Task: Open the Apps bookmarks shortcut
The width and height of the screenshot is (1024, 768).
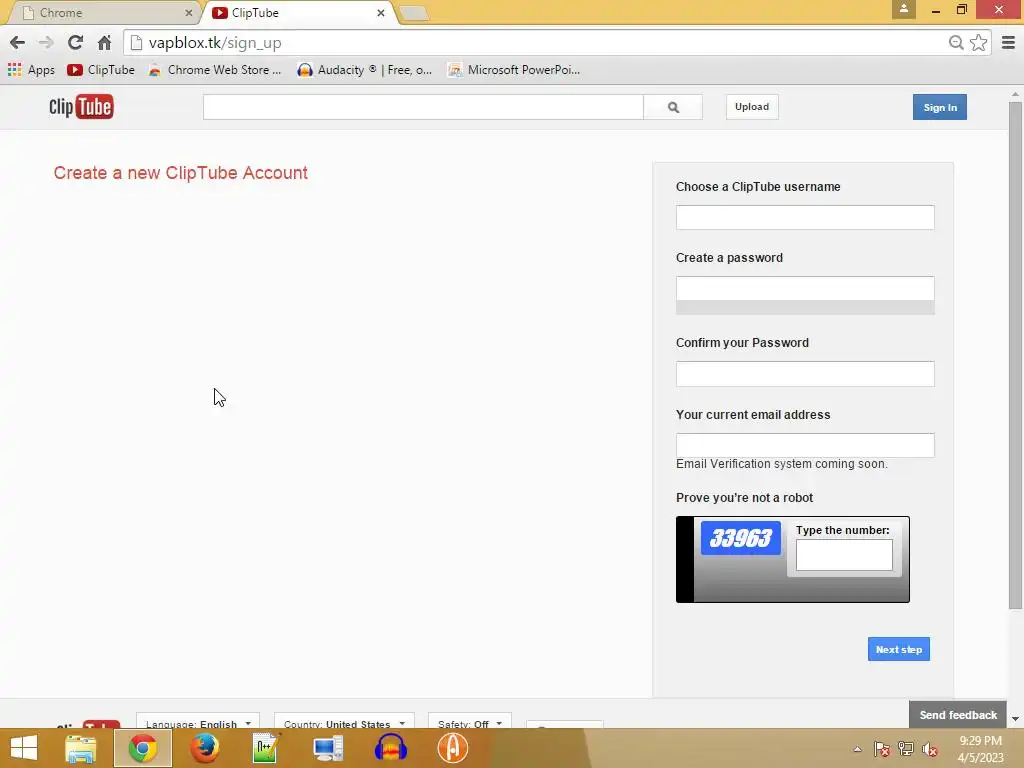Action: (31, 70)
